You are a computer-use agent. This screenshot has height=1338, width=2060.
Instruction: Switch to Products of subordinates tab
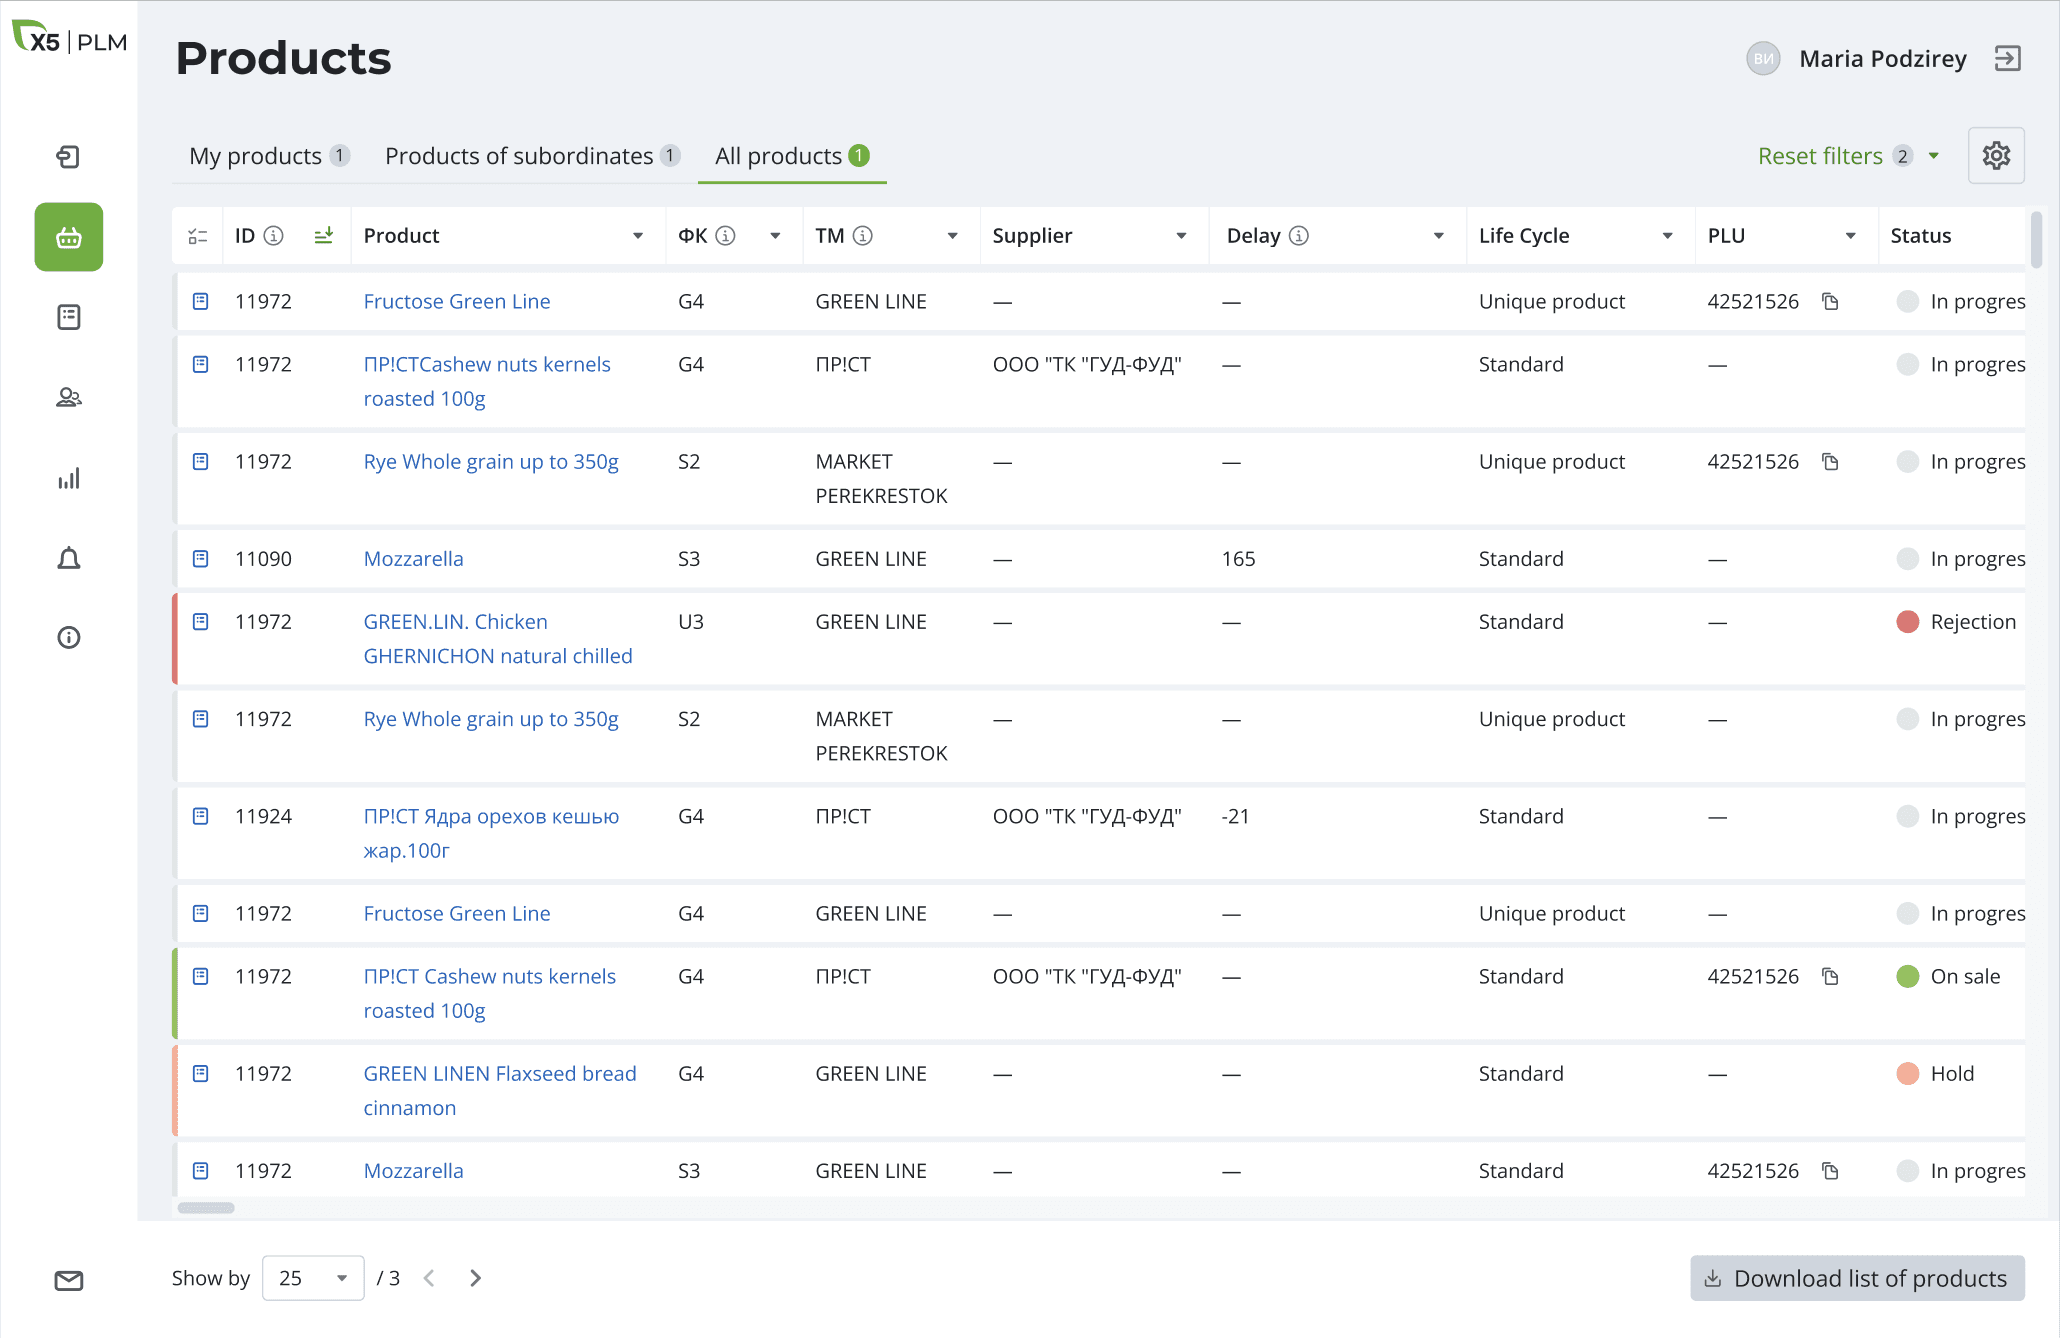tap(519, 156)
